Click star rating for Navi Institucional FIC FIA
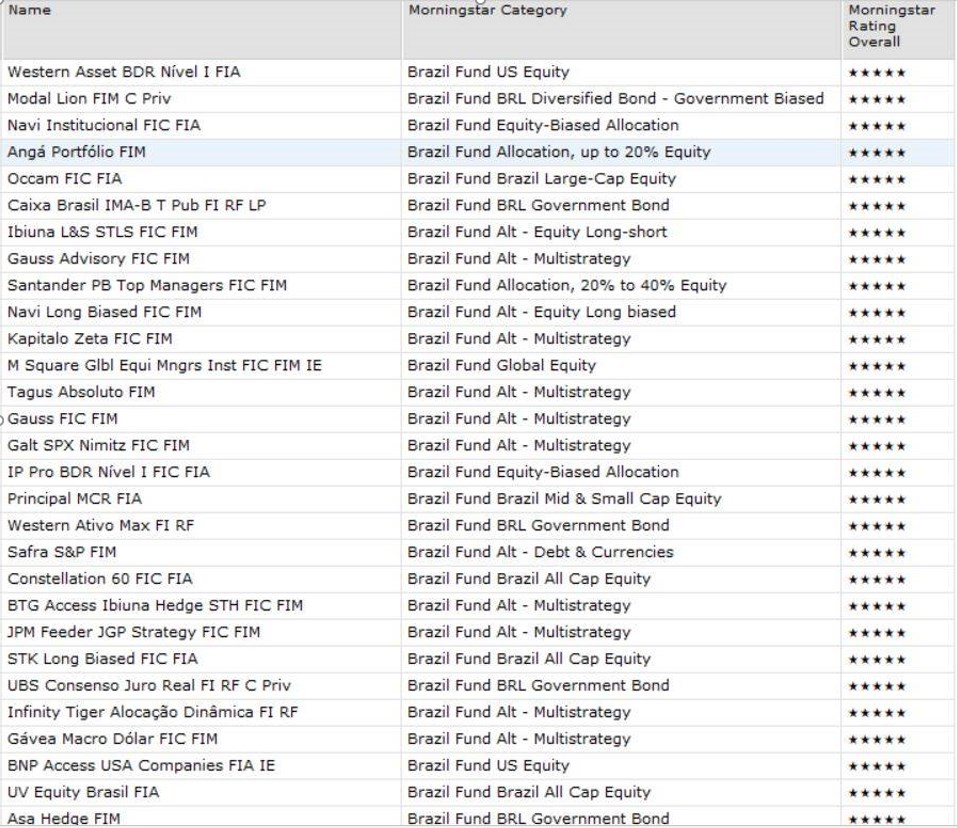This screenshot has height=828, width=957. pyautogui.click(x=877, y=127)
